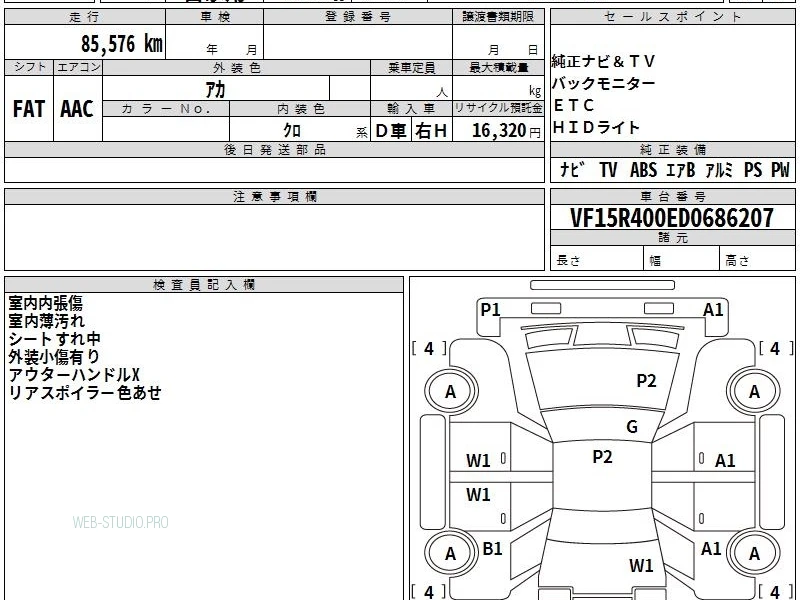Click the 譲渡書類期限 header cell
Viewport: 800px width, 600px height.
pos(498,17)
